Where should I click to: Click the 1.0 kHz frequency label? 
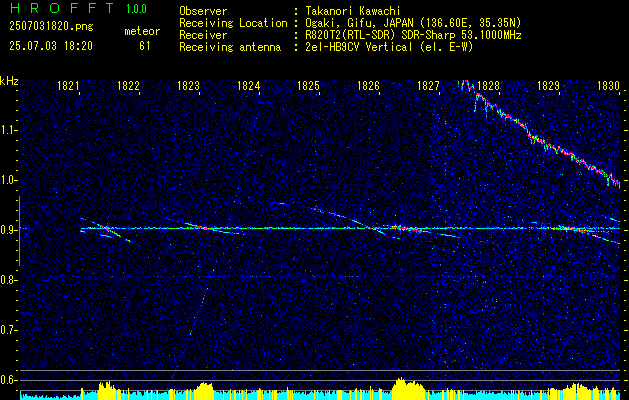tap(7, 180)
